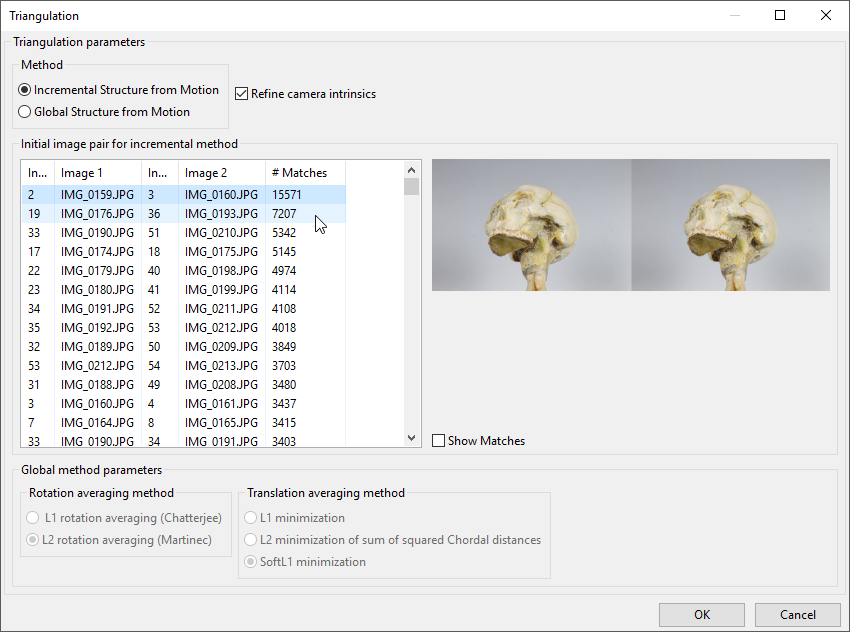Toggle Refine camera intrinsics checkbox

click(x=241, y=94)
